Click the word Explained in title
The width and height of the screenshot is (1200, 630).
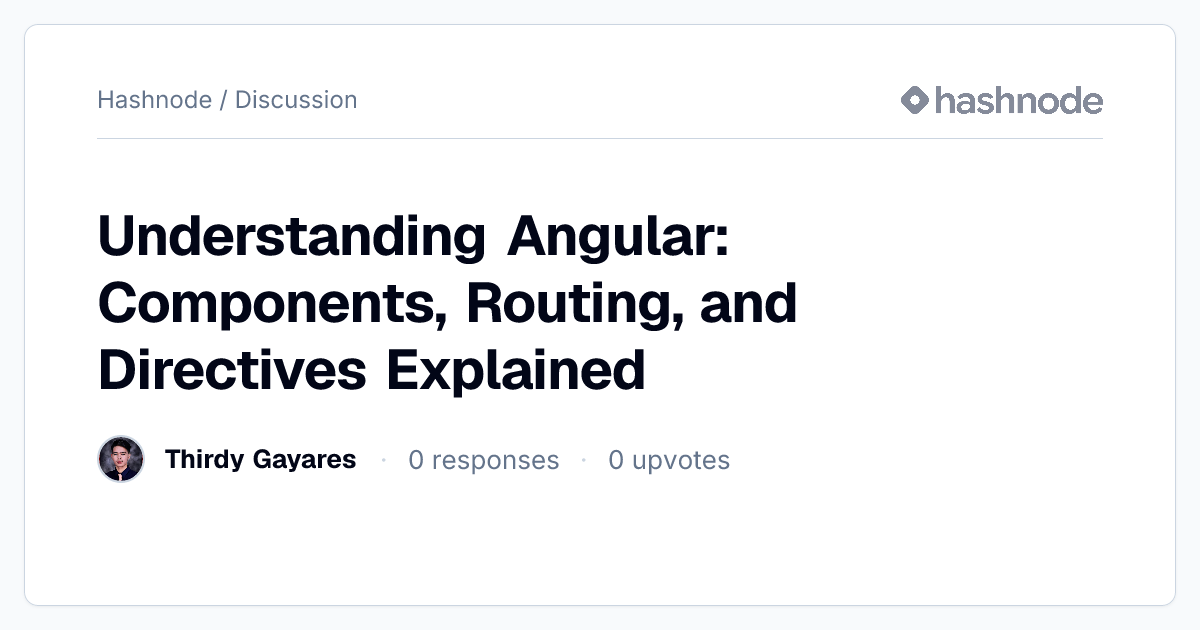coord(516,369)
